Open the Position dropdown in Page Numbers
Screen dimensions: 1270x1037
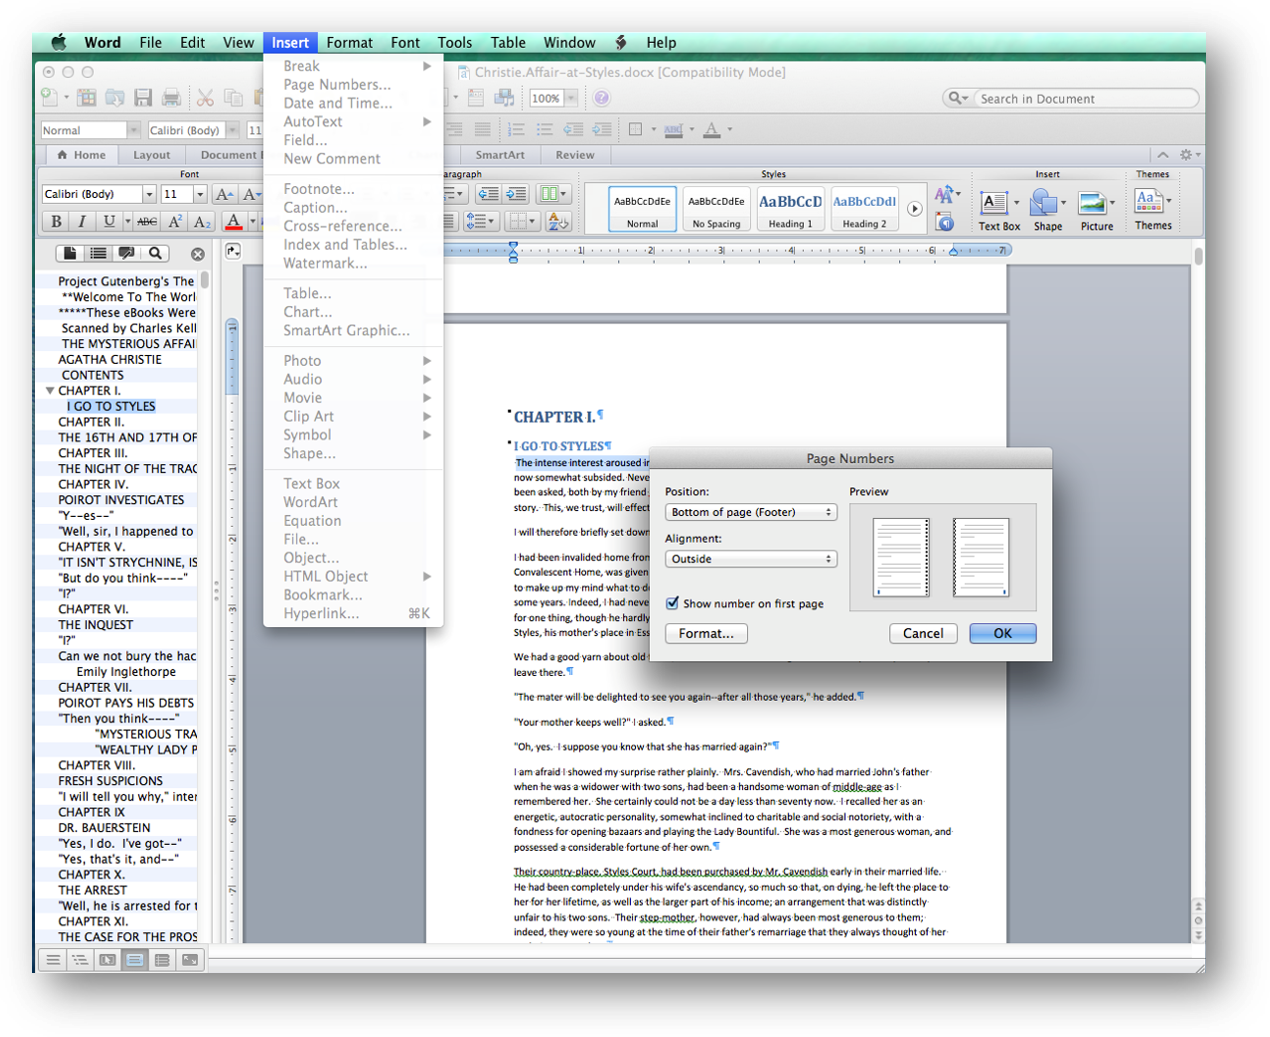click(750, 512)
